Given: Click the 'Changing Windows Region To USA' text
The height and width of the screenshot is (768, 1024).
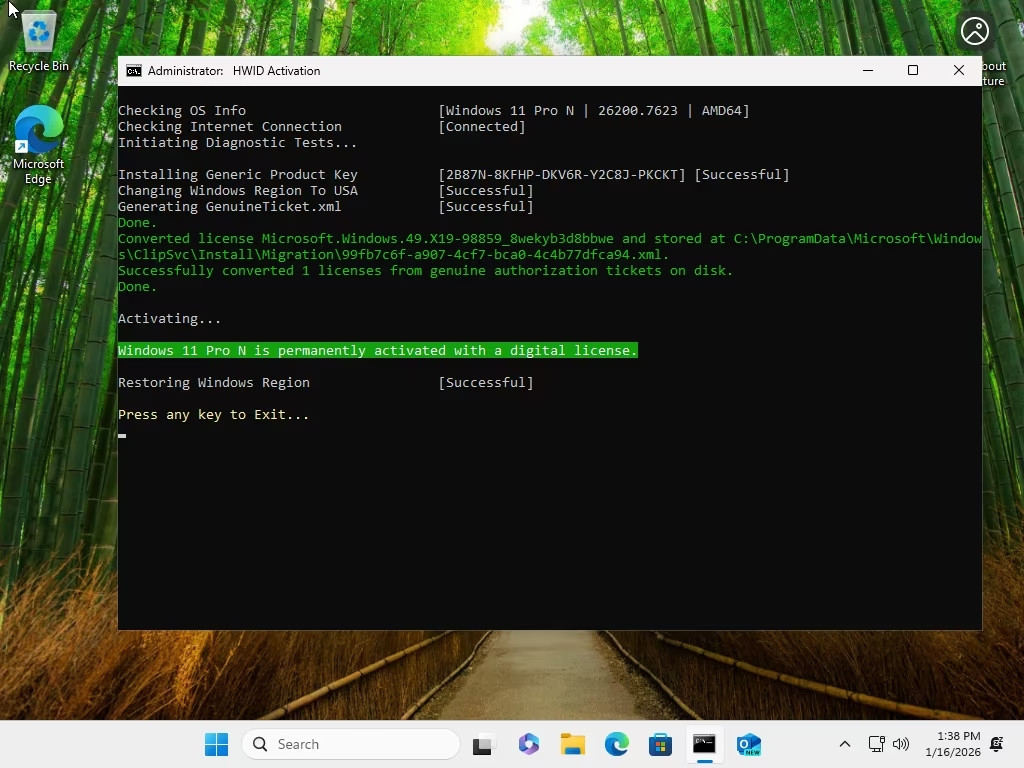Looking at the screenshot, I should click(x=238, y=191).
